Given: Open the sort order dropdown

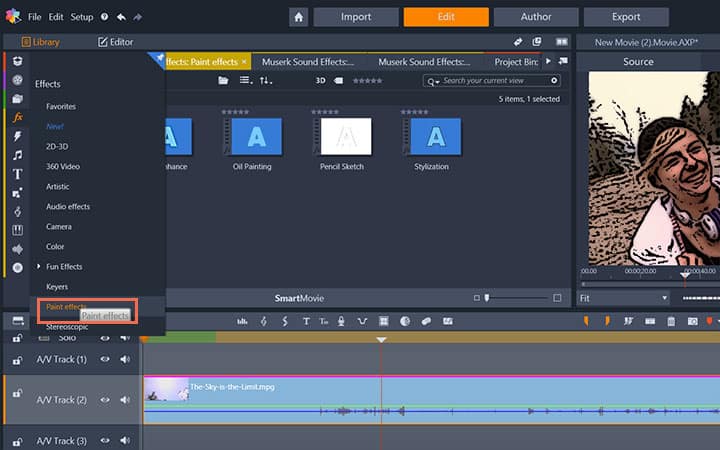Looking at the screenshot, I should (x=266, y=81).
